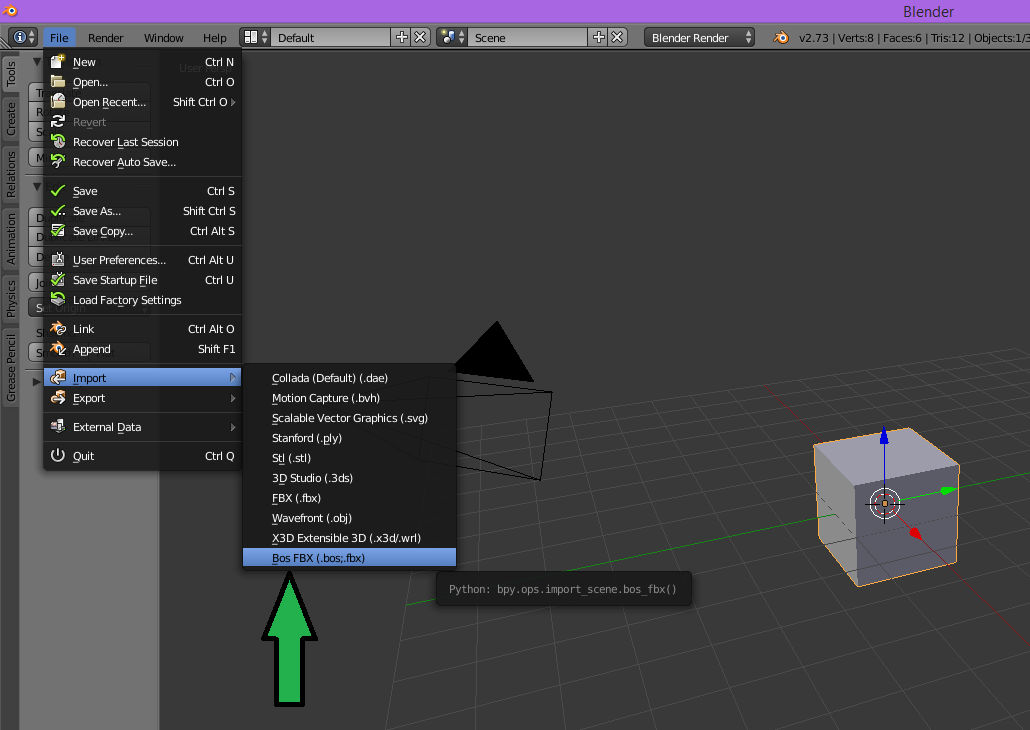This screenshot has height=730, width=1030.
Task: Add a new screen layout
Action: pyautogui.click(x=401, y=37)
